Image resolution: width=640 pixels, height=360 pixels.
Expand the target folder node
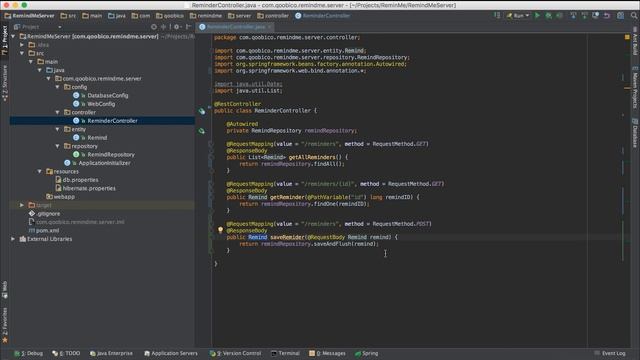[x=22, y=205]
